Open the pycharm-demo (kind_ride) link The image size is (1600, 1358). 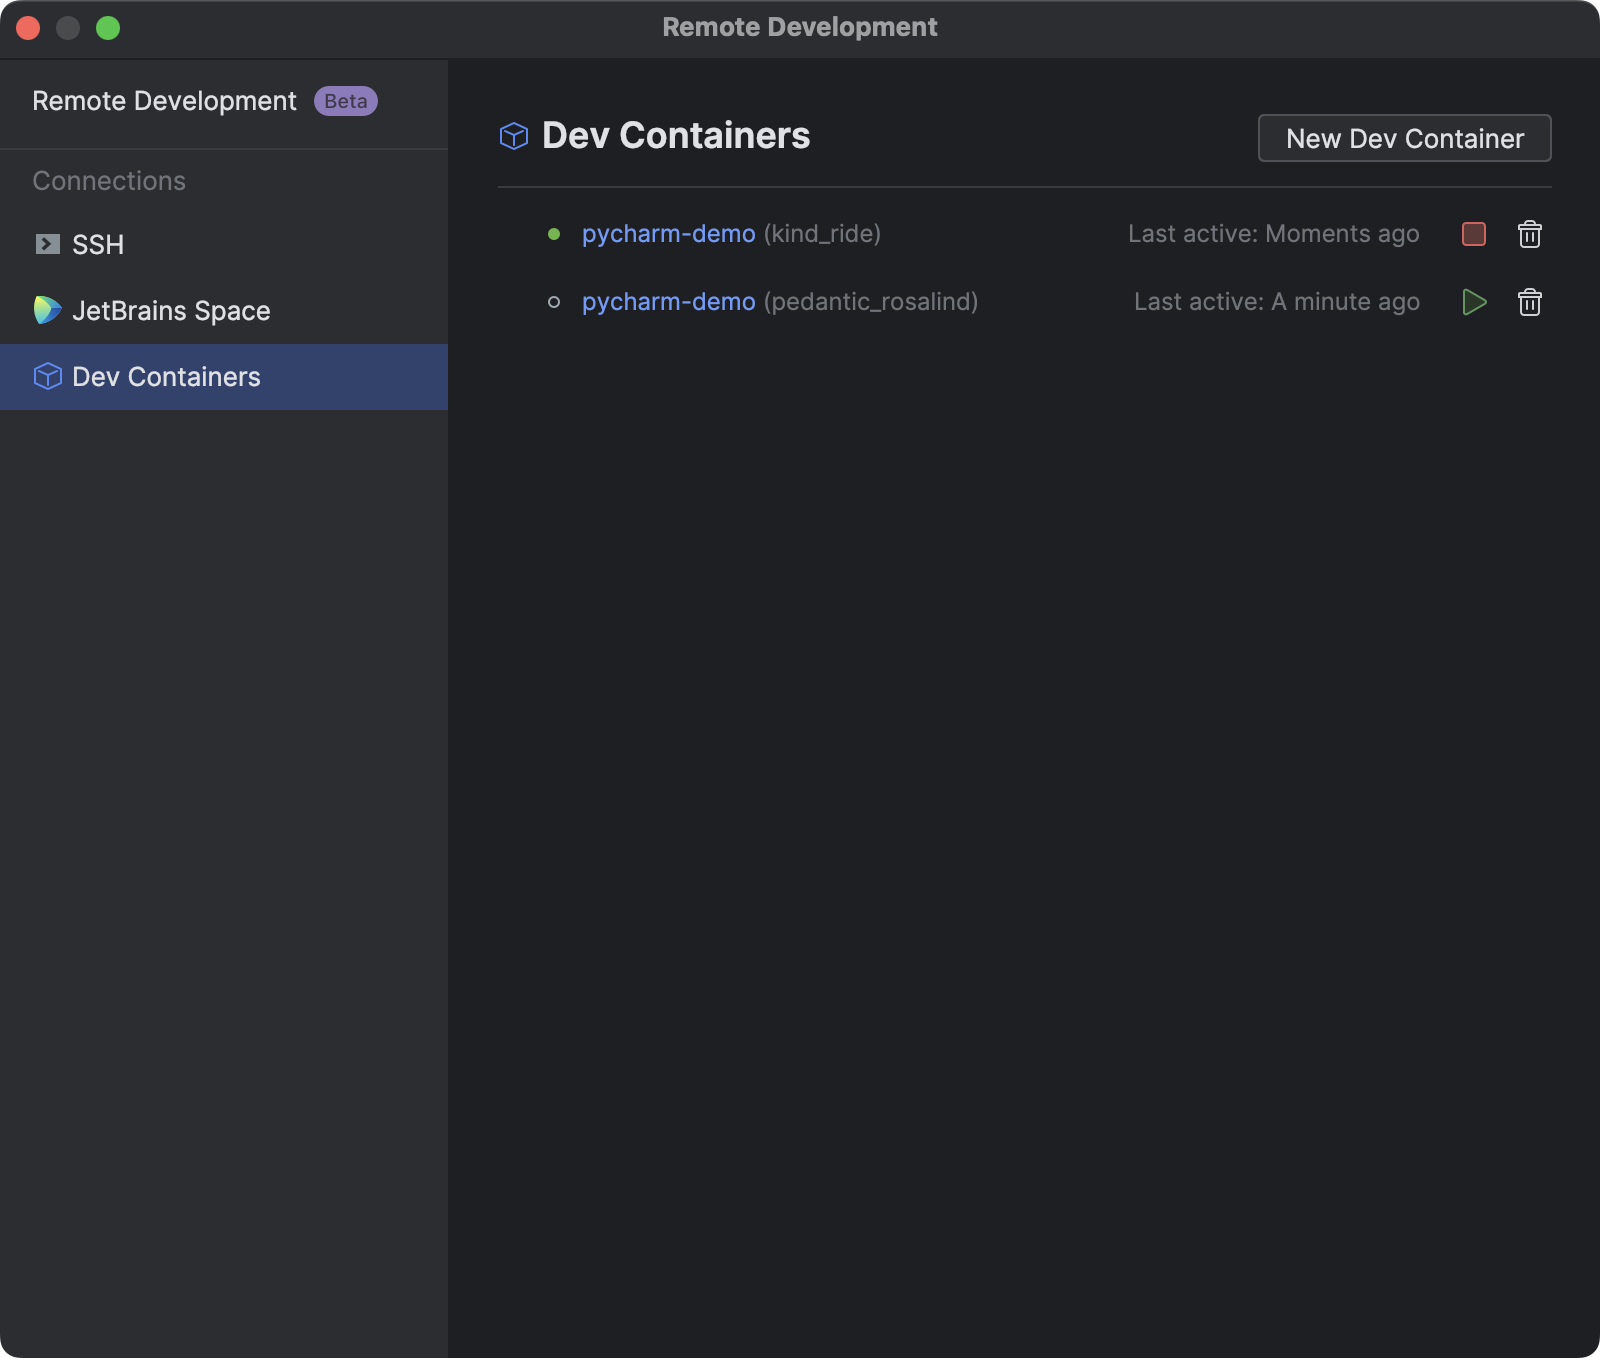668,233
